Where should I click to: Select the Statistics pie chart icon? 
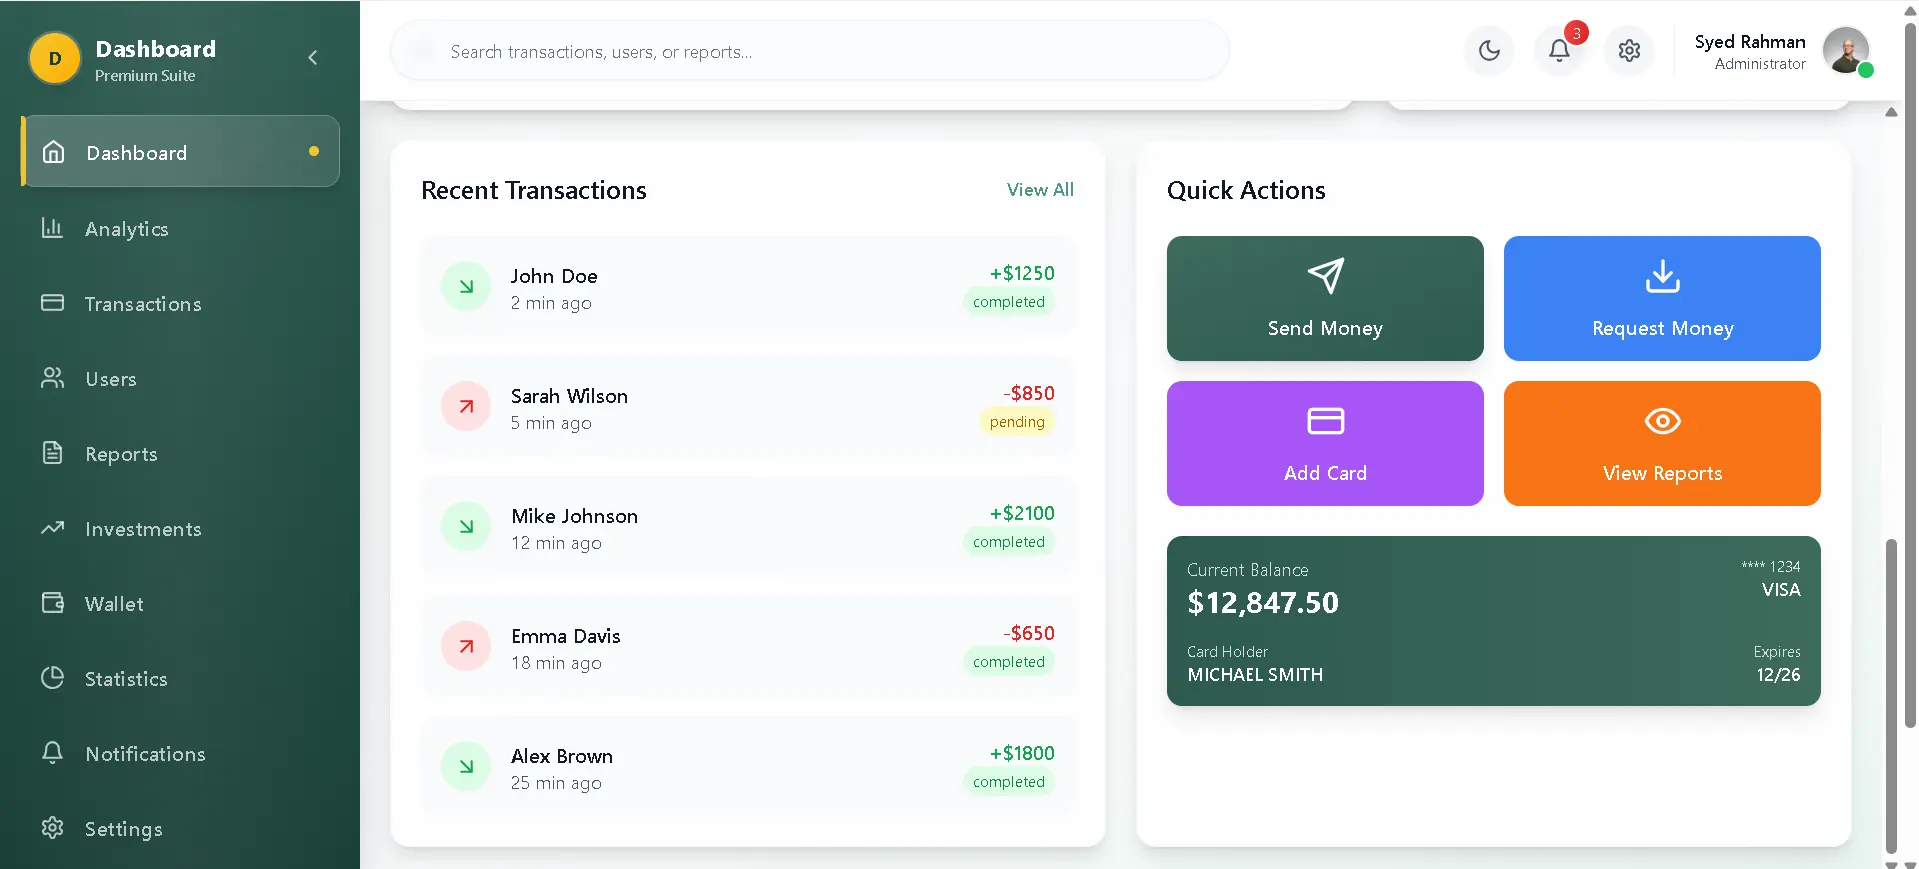coord(53,678)
